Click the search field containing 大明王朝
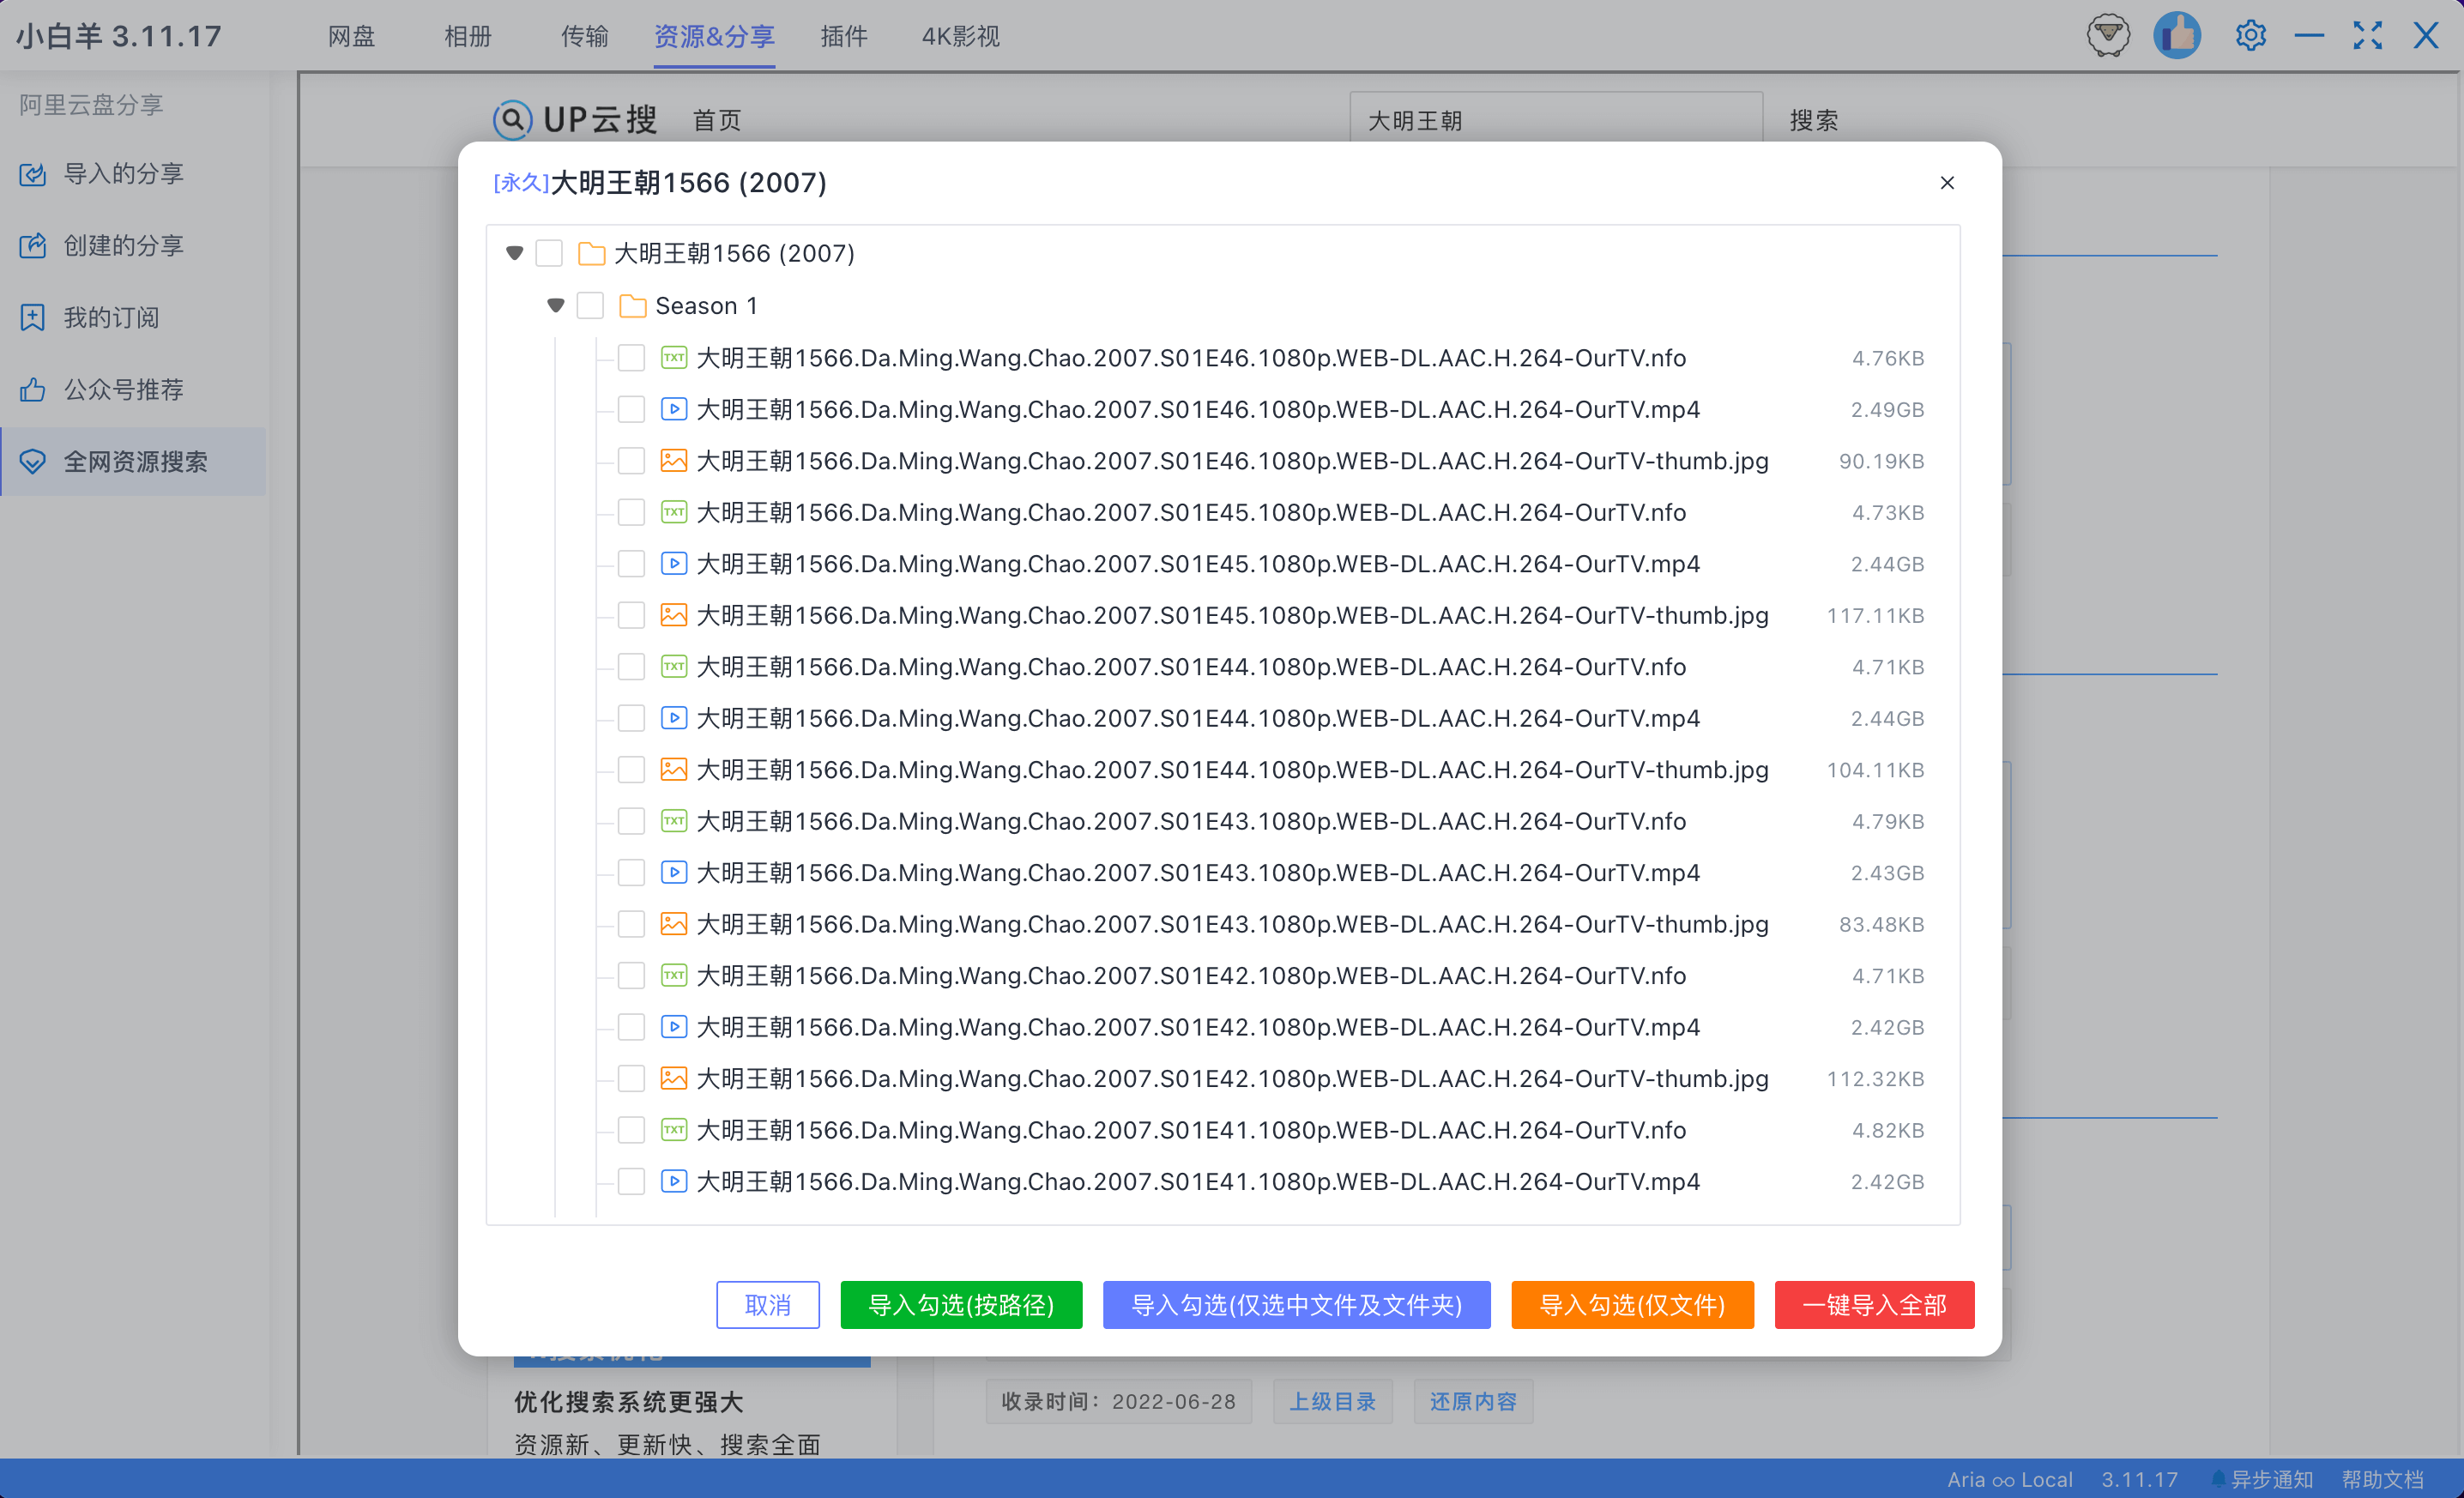 click(1556, 120)
